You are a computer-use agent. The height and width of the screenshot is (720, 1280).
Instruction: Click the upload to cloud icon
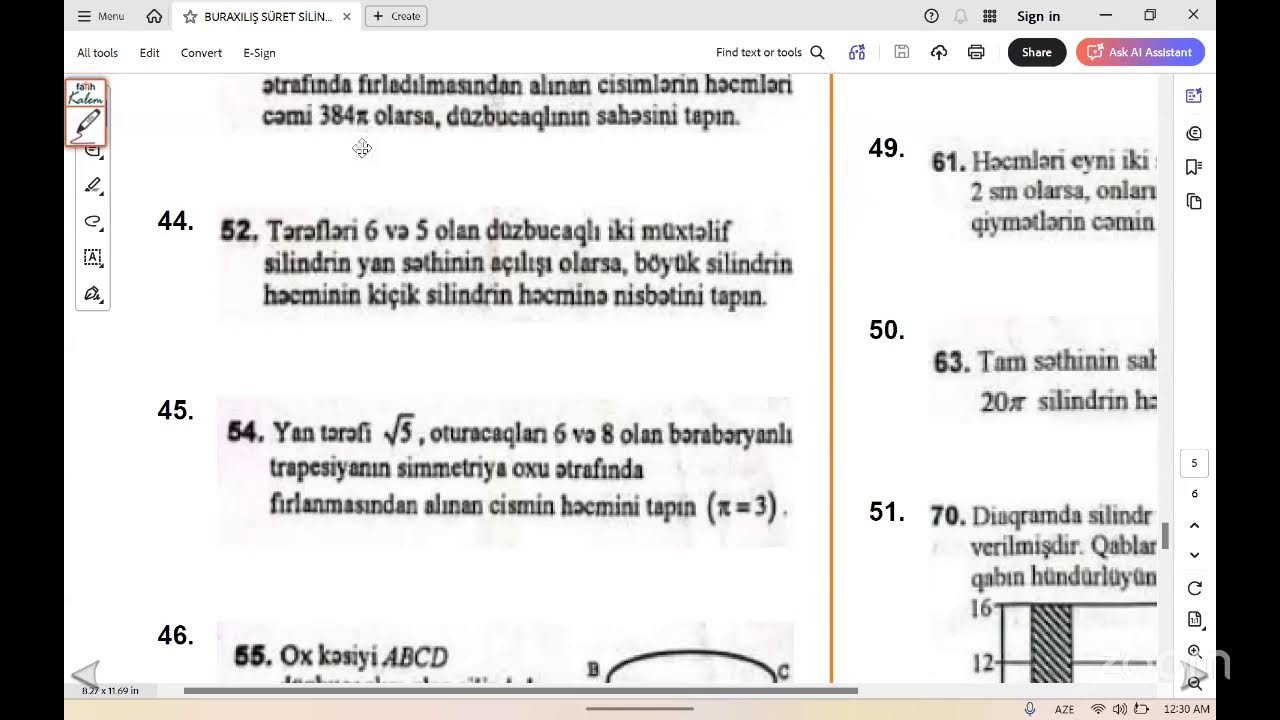pos(938,53)
